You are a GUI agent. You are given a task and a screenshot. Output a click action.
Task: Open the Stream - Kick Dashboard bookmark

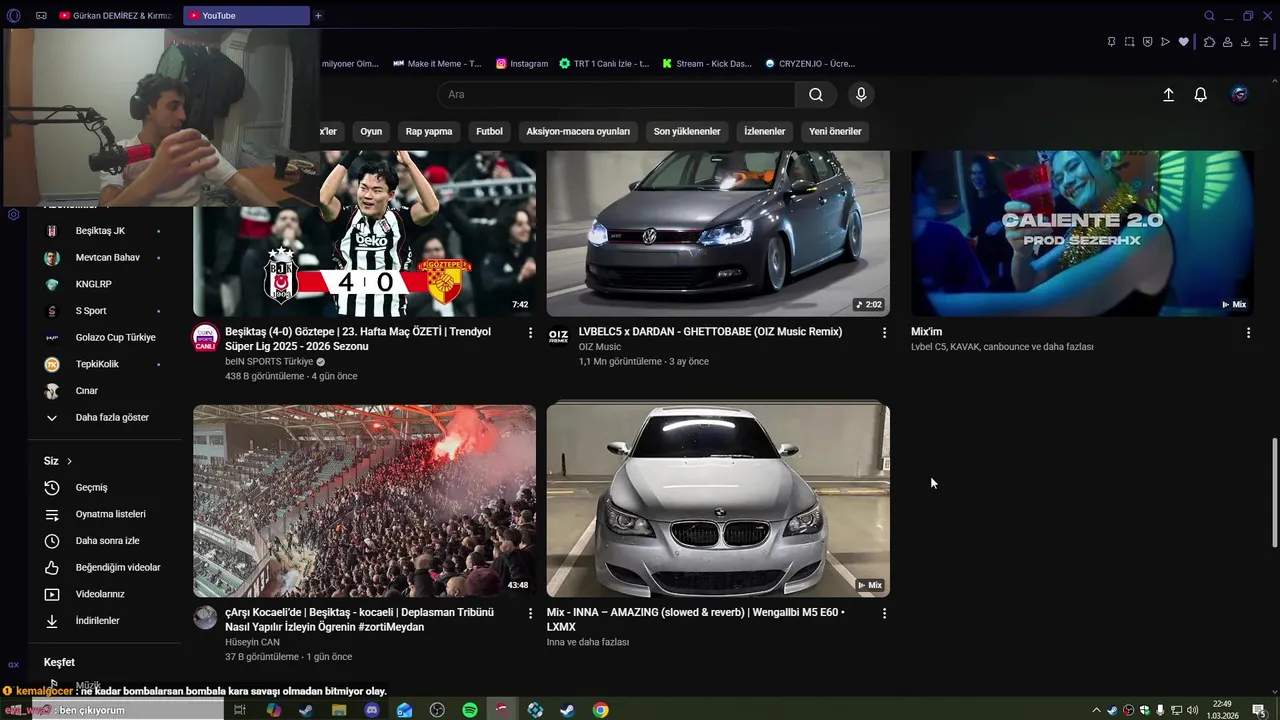tap(706, 63)
